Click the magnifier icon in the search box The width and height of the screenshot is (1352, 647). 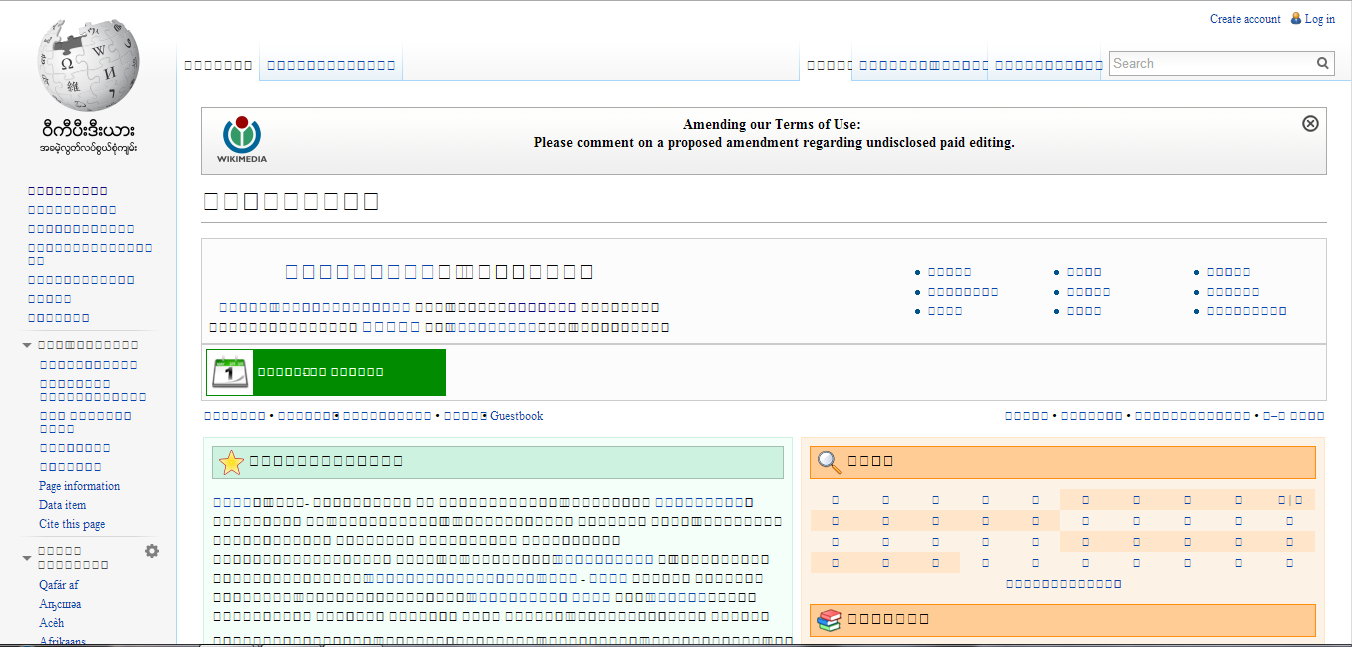1323,63
